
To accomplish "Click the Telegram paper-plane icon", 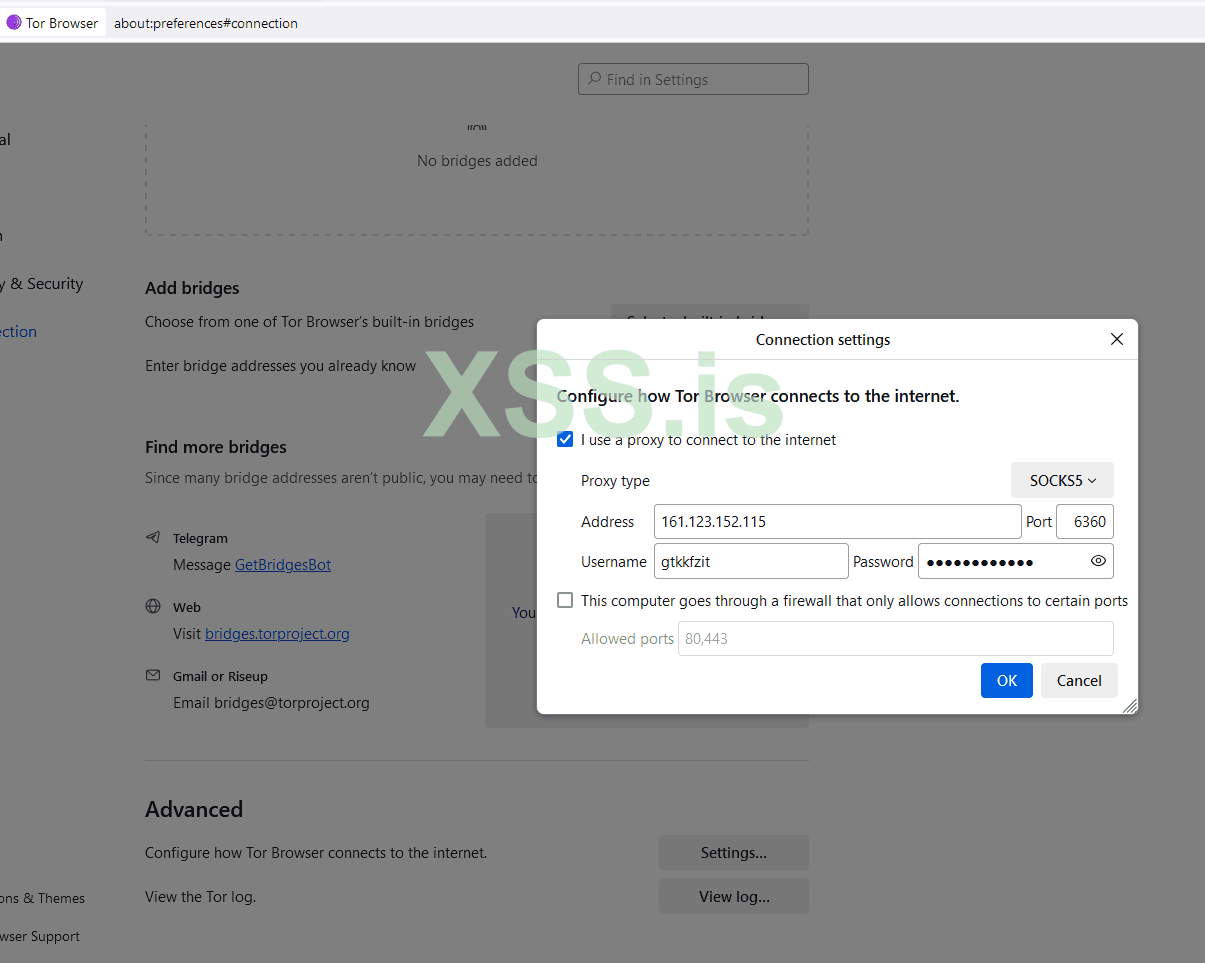I will 153,537.
